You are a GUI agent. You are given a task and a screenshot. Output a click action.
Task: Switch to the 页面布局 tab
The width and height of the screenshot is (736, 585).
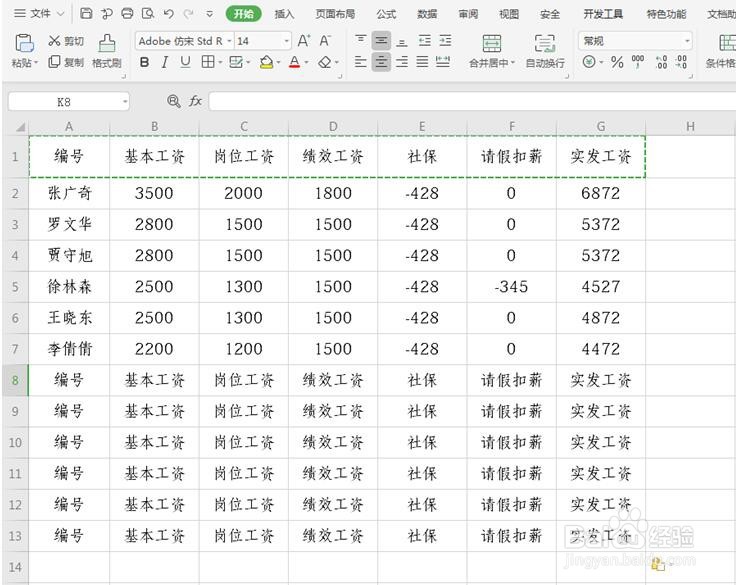click(x=335, y=14)
